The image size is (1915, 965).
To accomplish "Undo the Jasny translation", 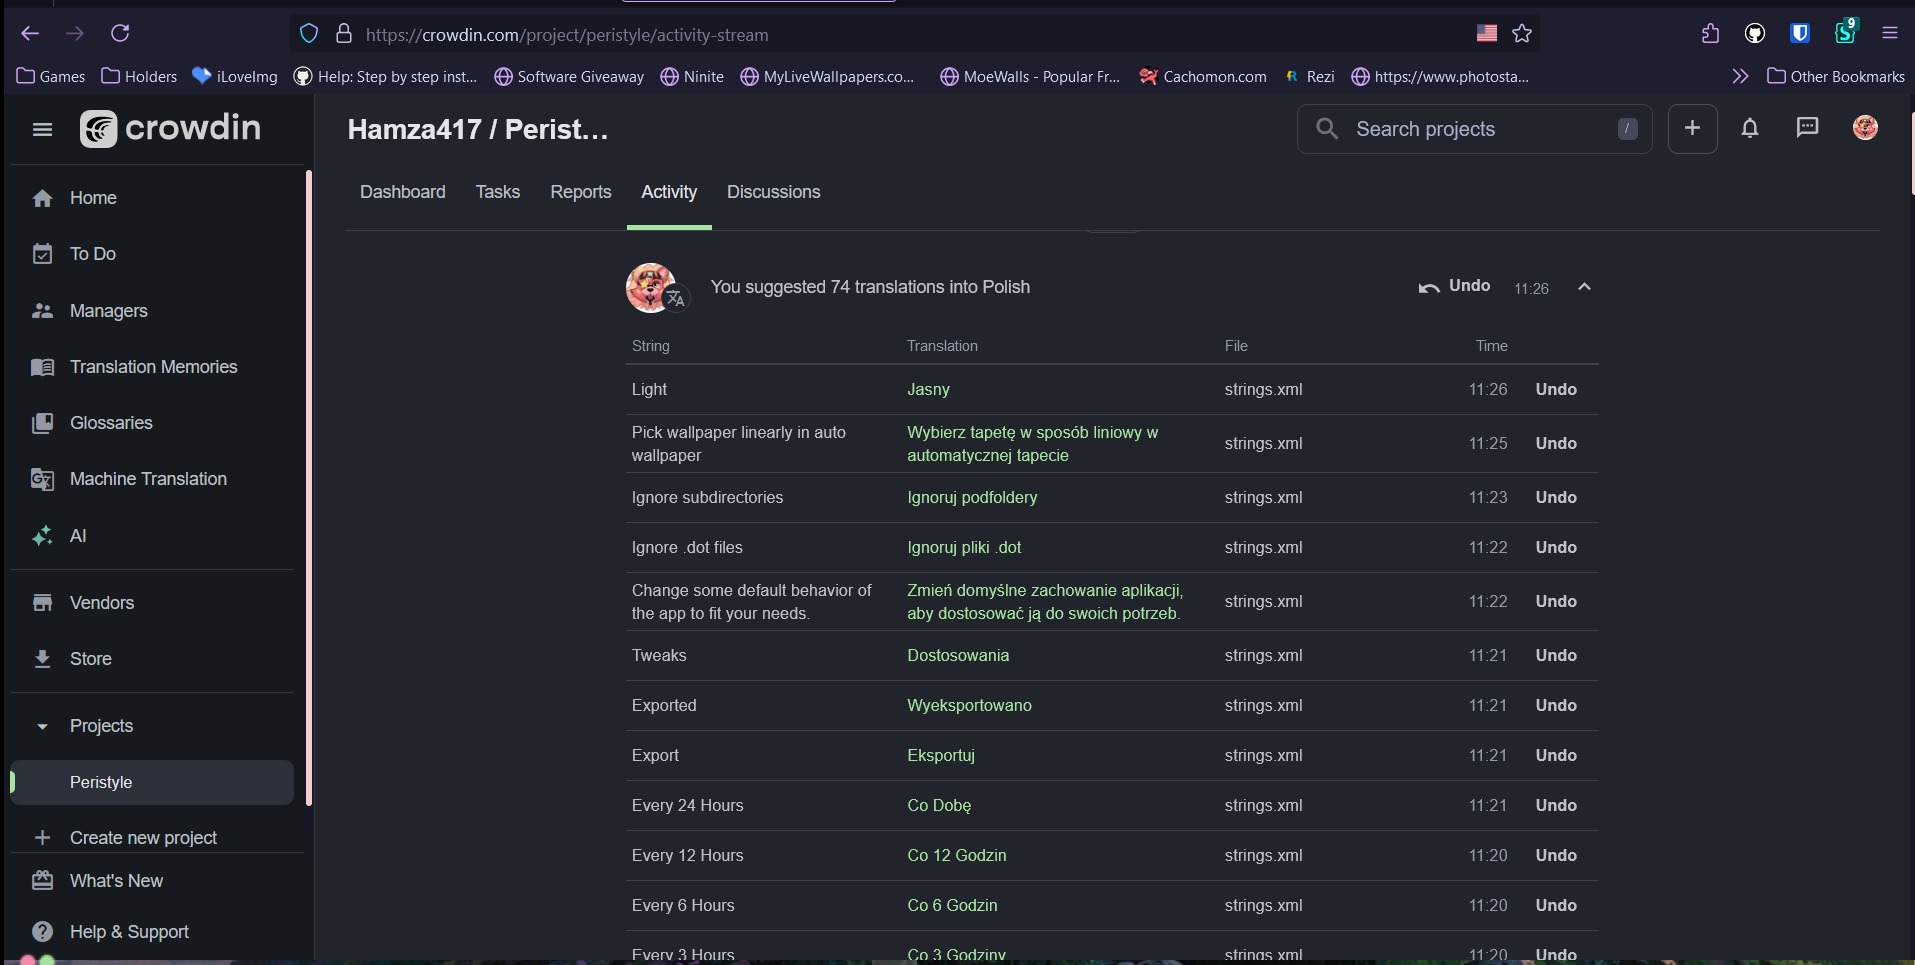I will 1556,389.
